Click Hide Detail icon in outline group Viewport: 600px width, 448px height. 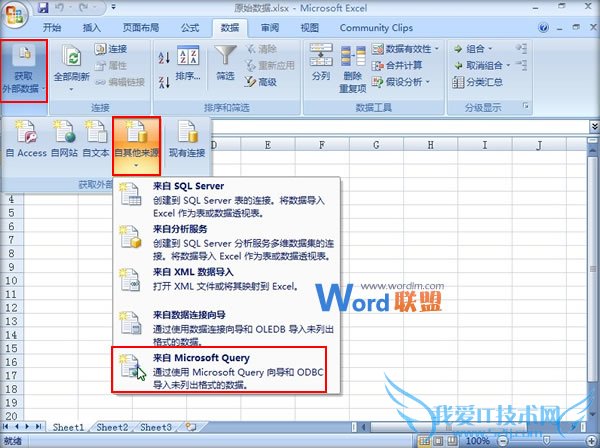[x=521, y=65]
